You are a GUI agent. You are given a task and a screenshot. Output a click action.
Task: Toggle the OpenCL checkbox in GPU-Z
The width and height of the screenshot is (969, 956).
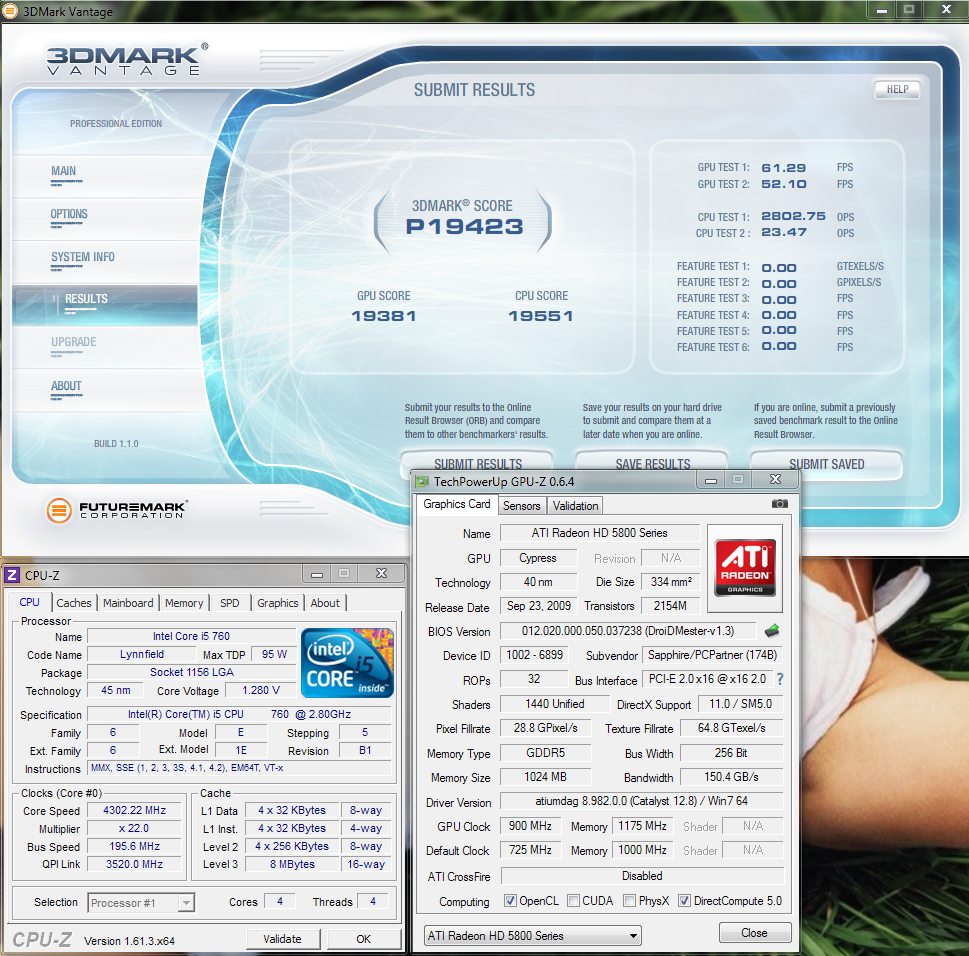[x=510, y=900]
